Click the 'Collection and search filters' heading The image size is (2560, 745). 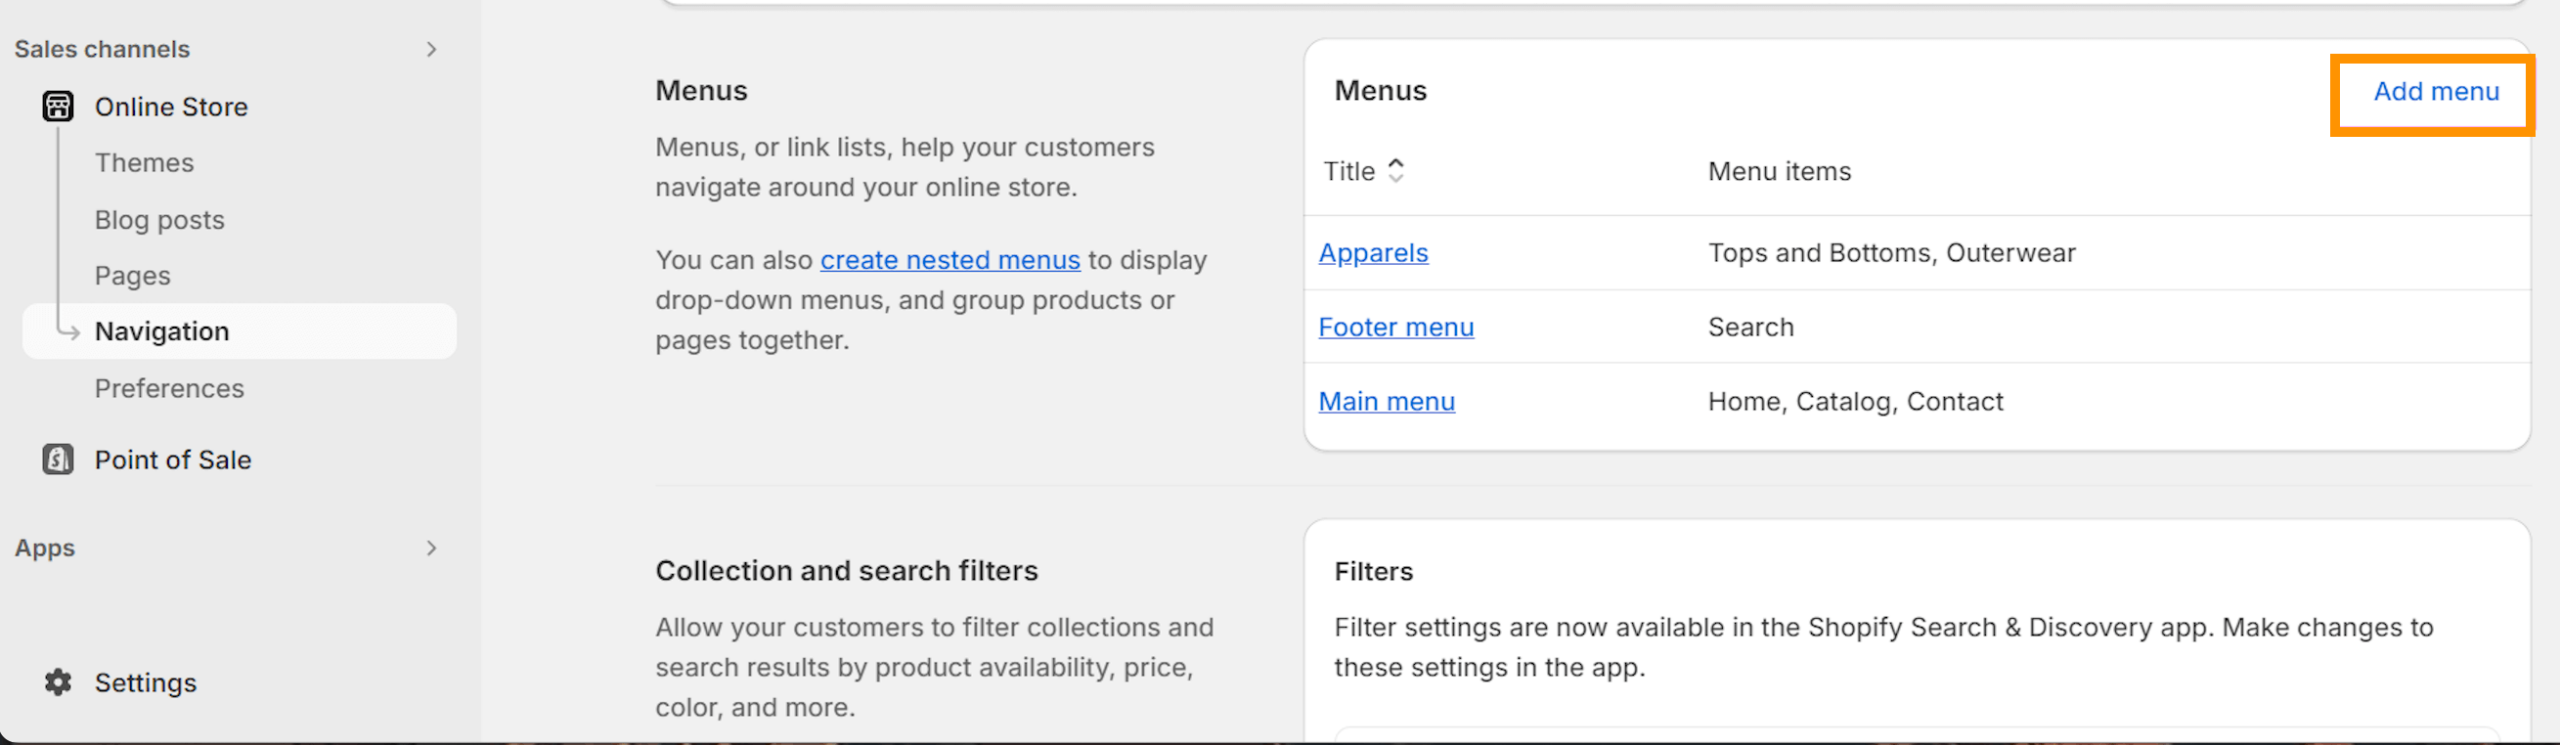coord(846,570)
